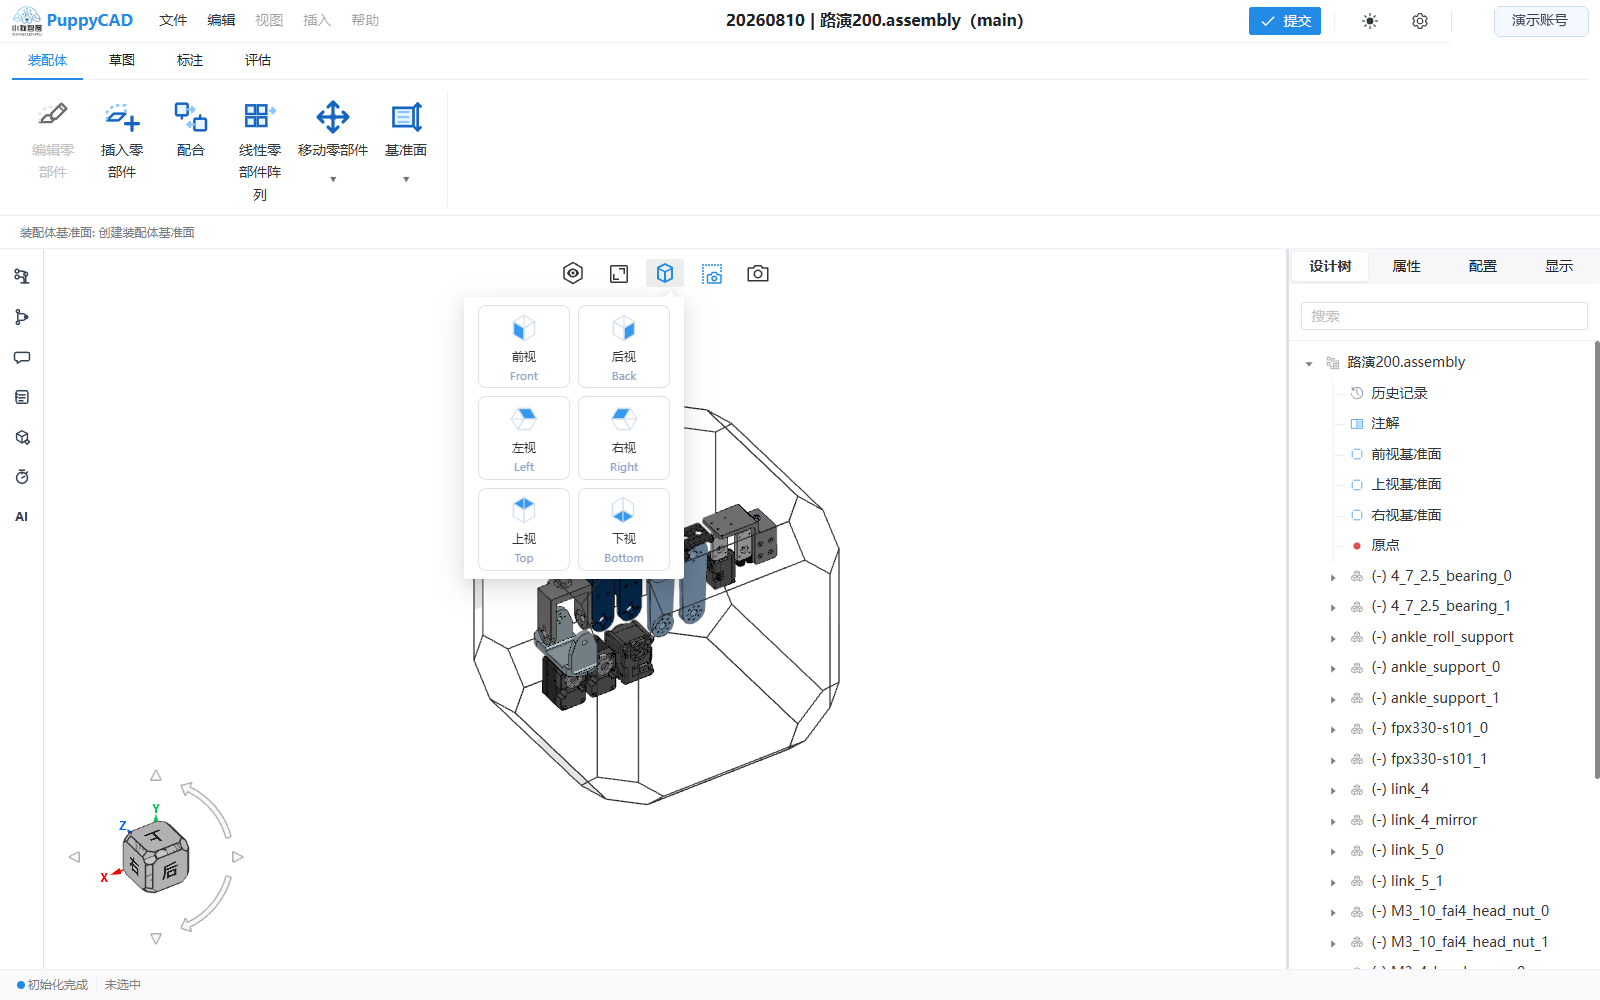Viewport: 1600px width, 1000px height.
Task: Expand the link_4 node
Action: point(1333,790)
